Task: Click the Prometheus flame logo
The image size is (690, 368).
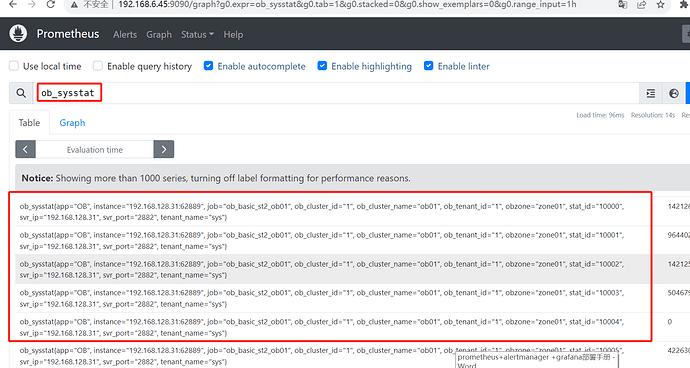Action: point(18,34)
